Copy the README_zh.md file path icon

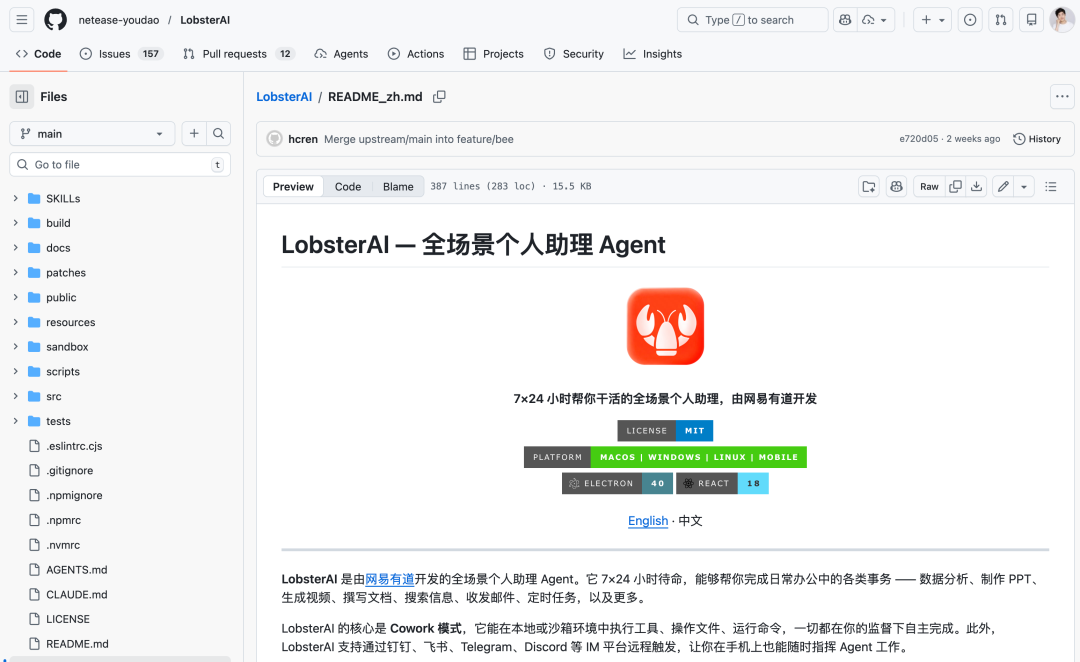click(438, 96)
